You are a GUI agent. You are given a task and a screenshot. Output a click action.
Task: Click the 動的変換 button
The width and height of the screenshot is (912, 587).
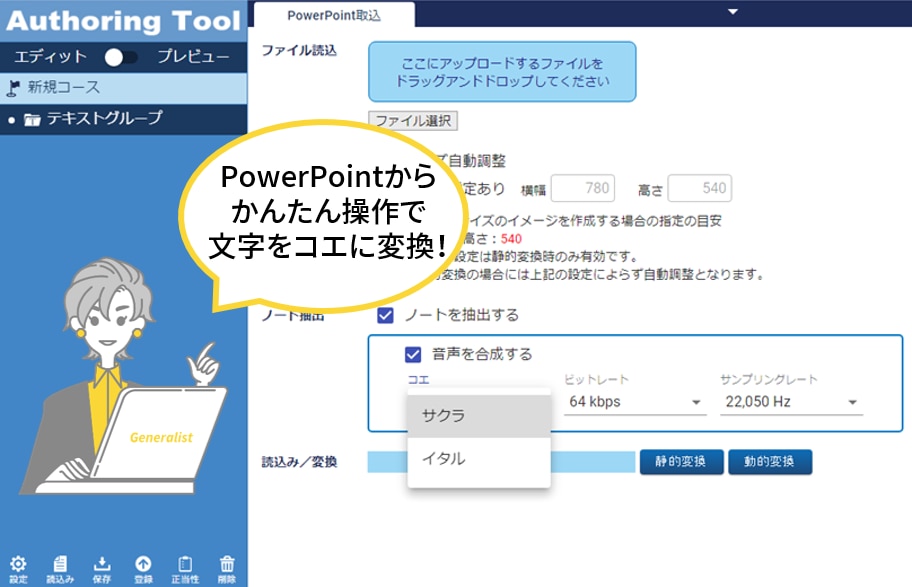coord(770,462)
